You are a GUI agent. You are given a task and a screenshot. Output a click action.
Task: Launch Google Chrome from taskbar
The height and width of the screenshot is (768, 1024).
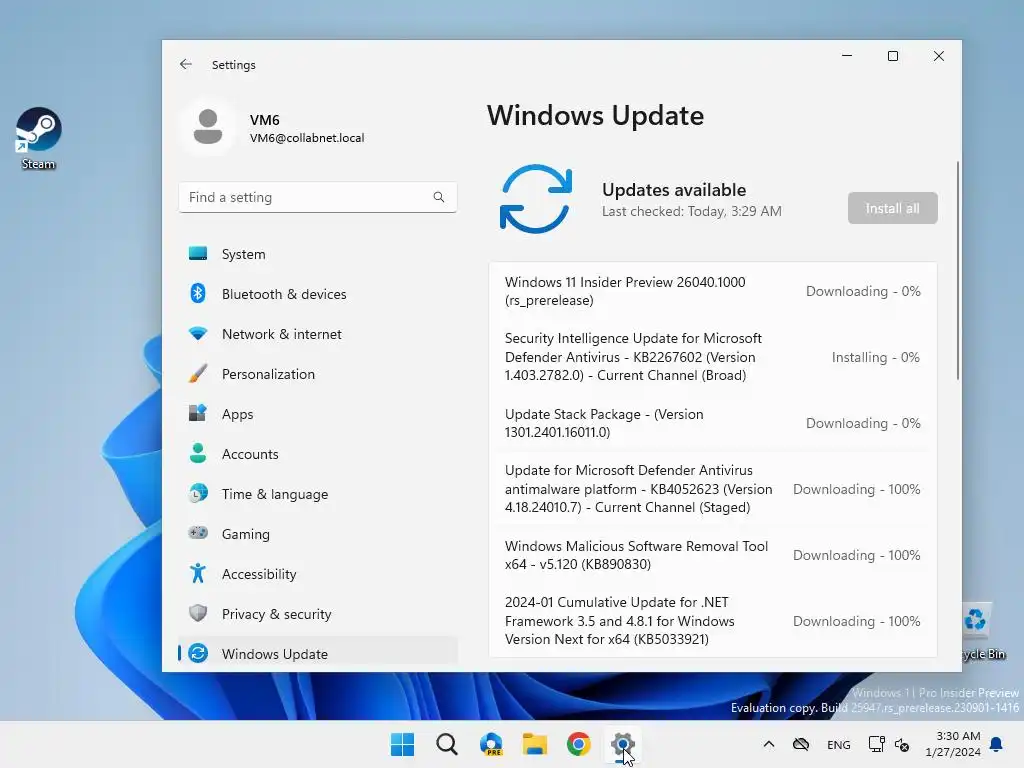[579, 744]
